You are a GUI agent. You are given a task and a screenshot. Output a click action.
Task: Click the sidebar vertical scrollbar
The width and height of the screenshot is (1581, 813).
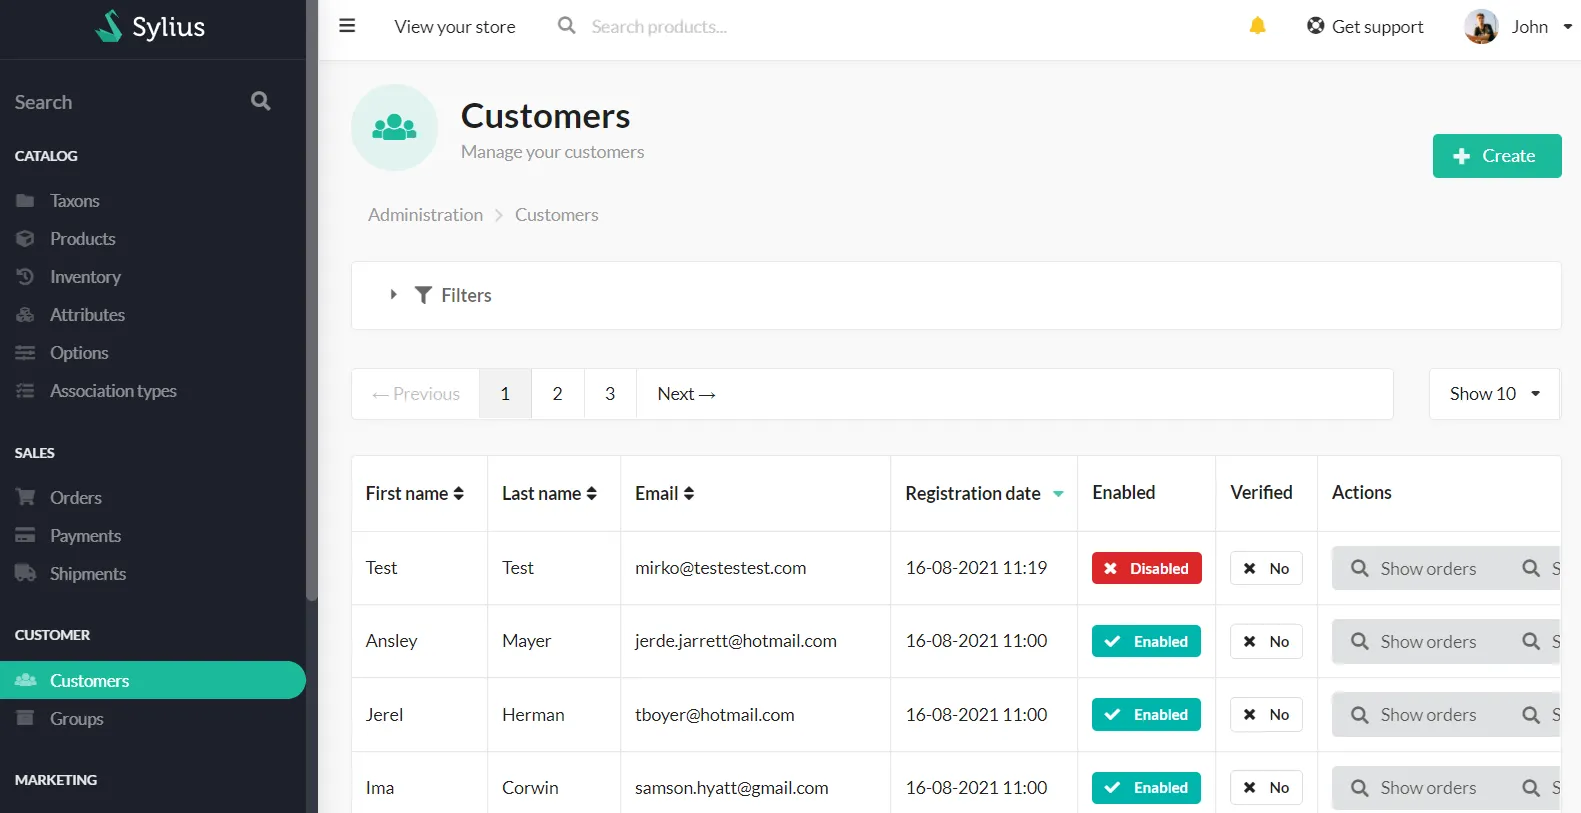coord(312,300)
